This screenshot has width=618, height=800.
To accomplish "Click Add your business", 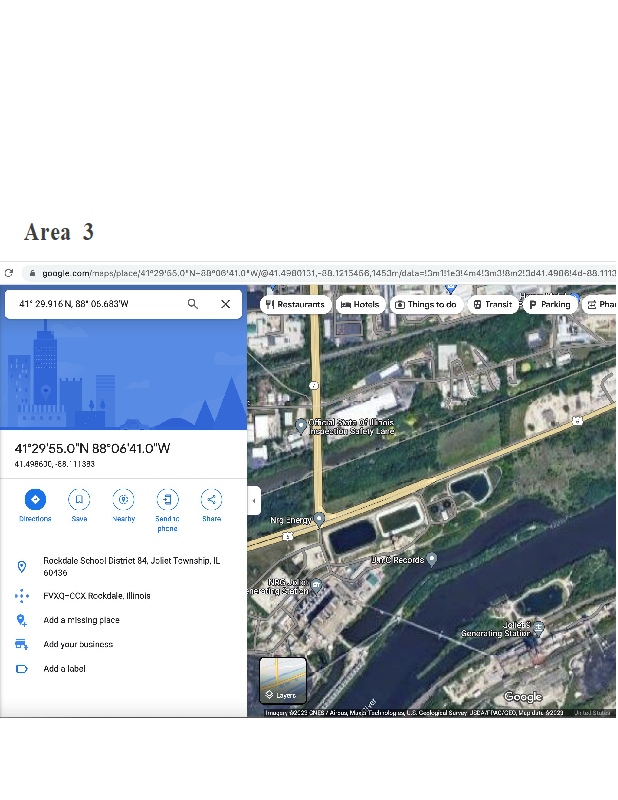I will point(78,644).
